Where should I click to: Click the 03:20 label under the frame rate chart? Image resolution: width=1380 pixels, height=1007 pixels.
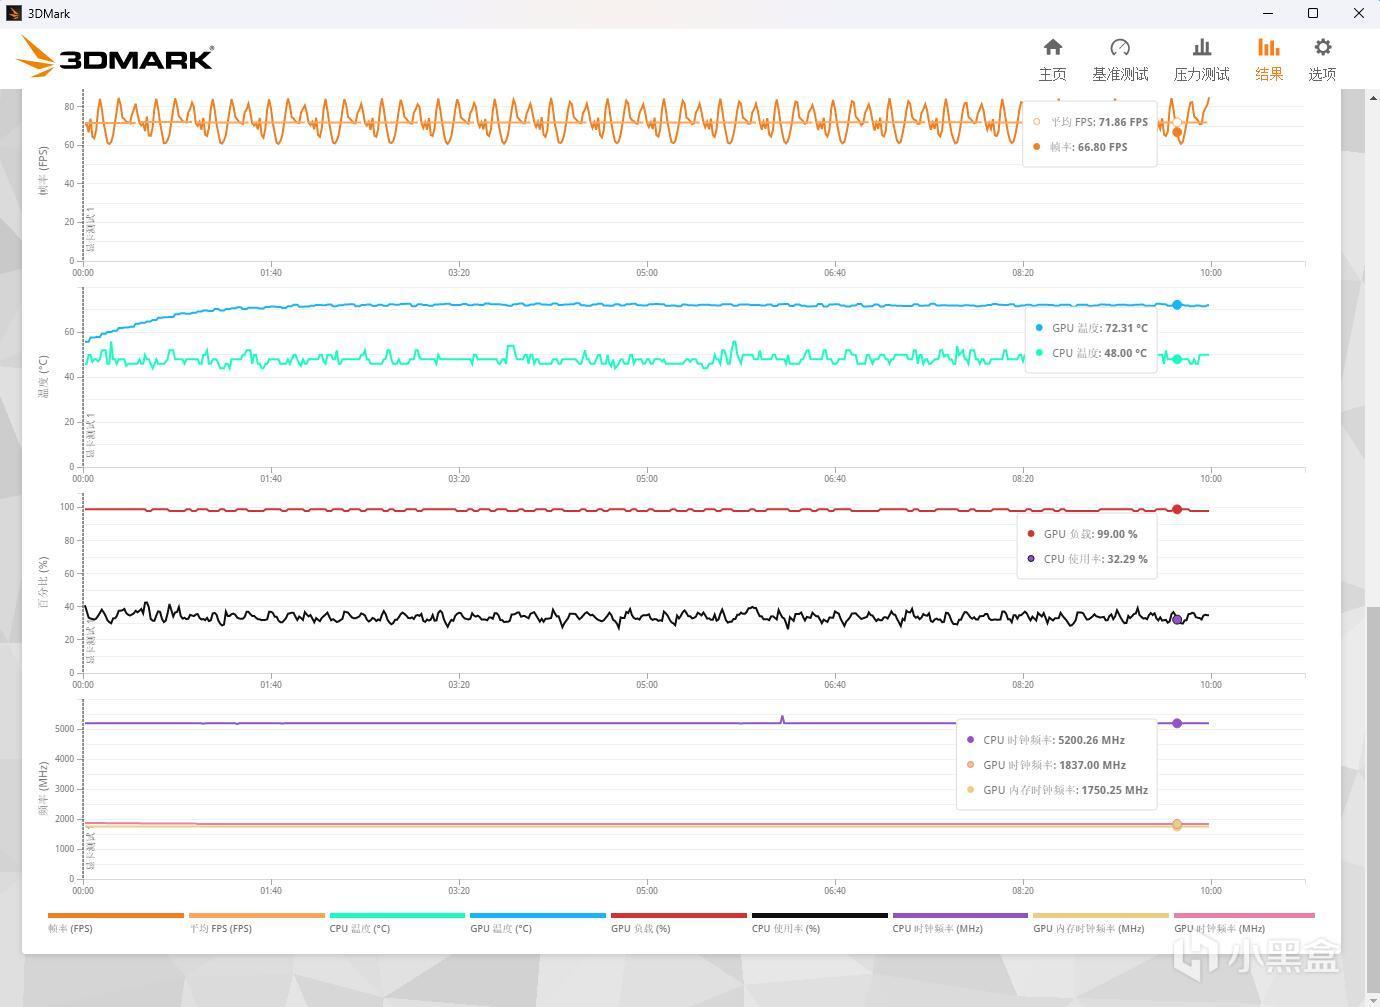(x=459, y=273)
